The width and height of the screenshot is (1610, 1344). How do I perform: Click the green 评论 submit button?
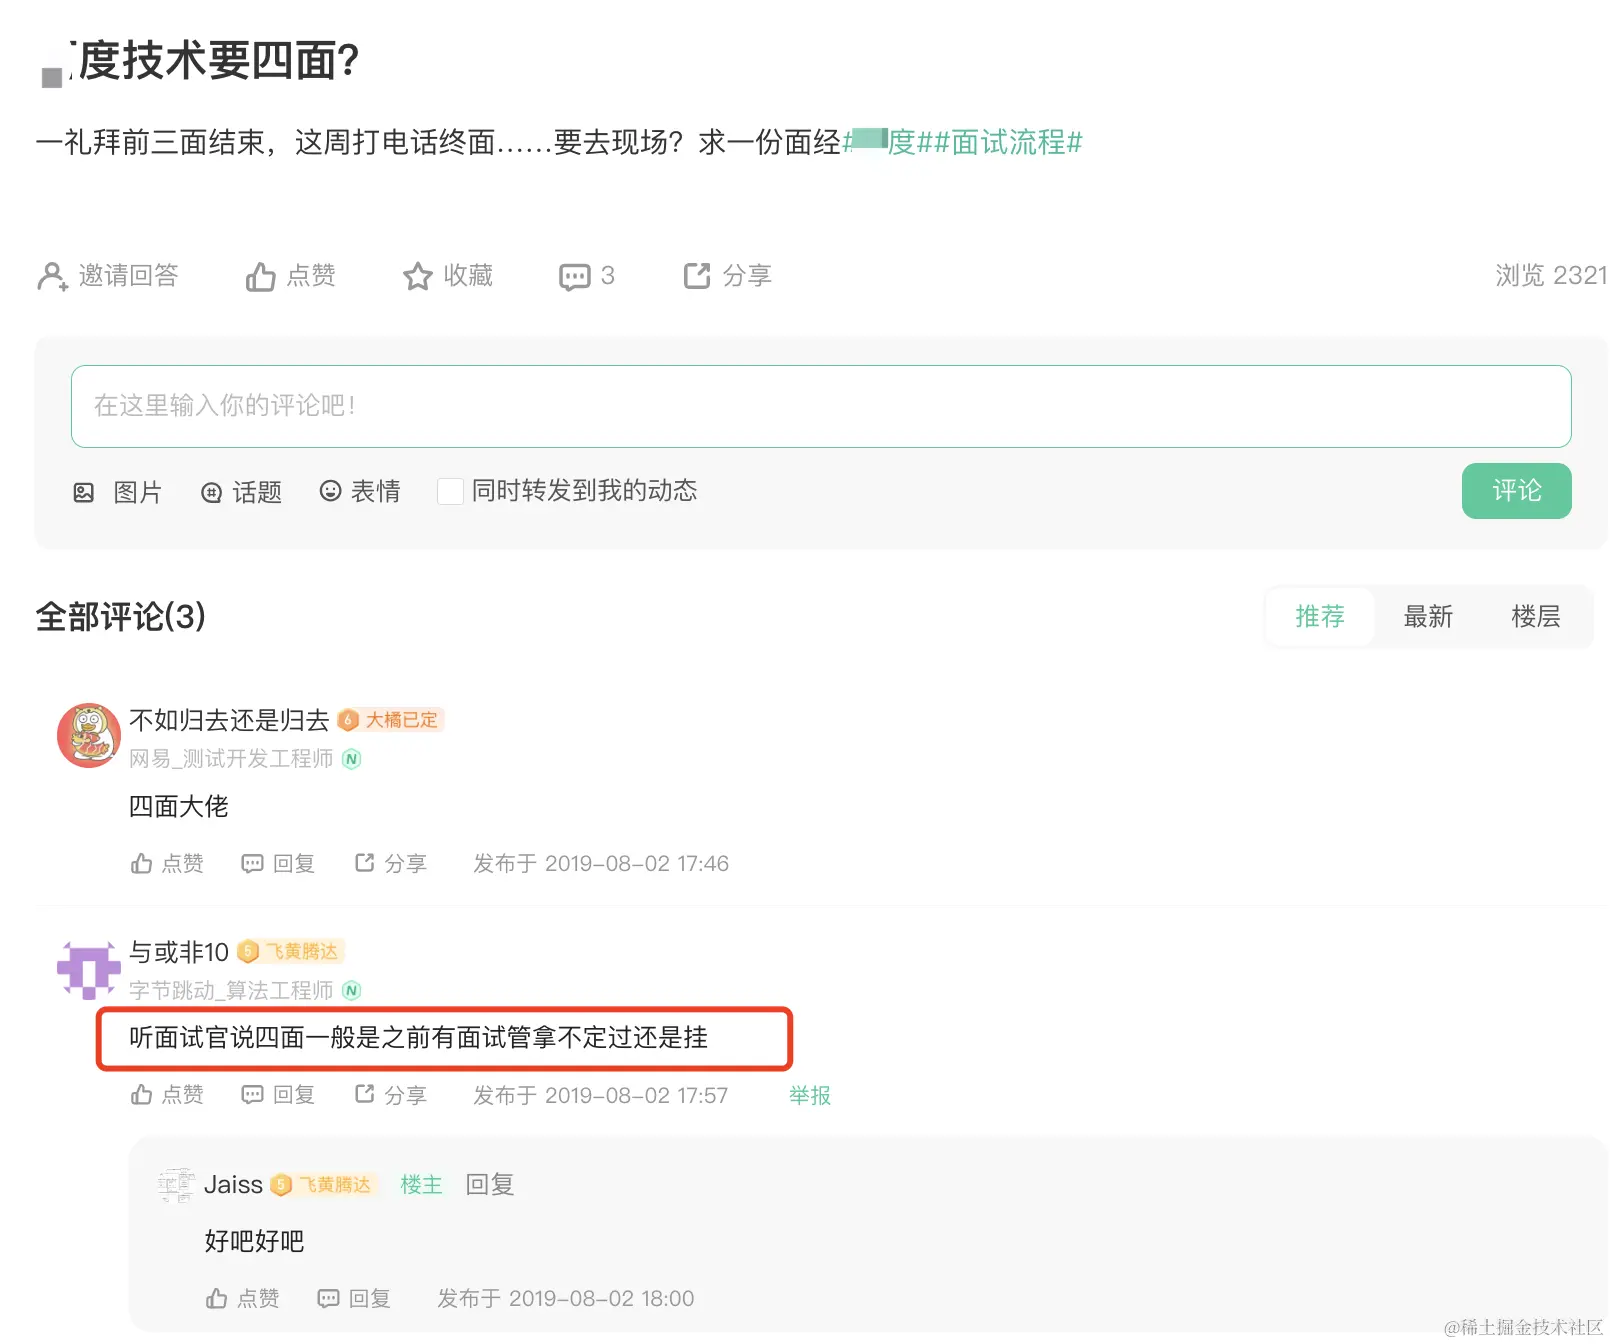[1516, 491]
